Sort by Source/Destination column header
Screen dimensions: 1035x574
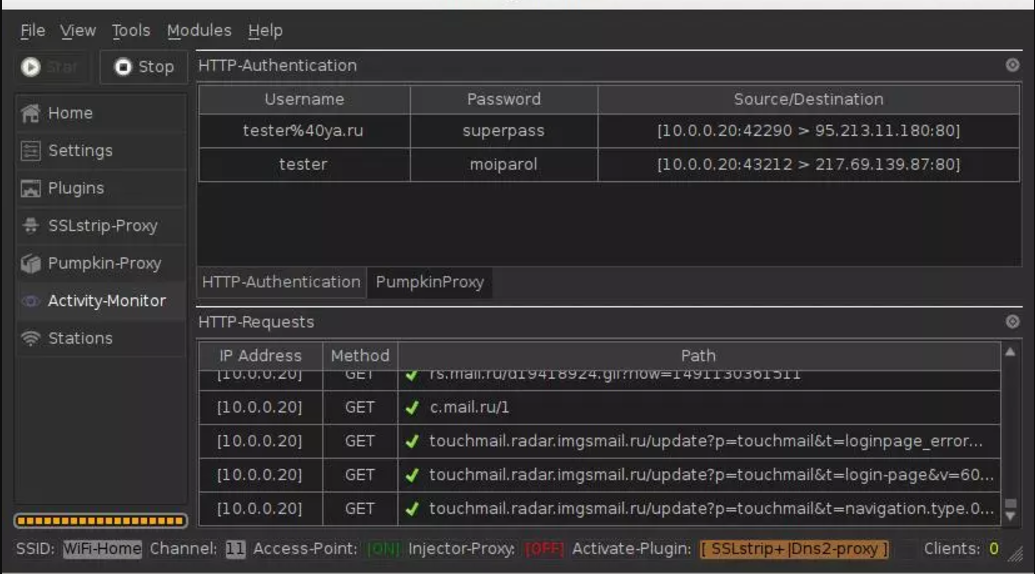click(809, 99)
